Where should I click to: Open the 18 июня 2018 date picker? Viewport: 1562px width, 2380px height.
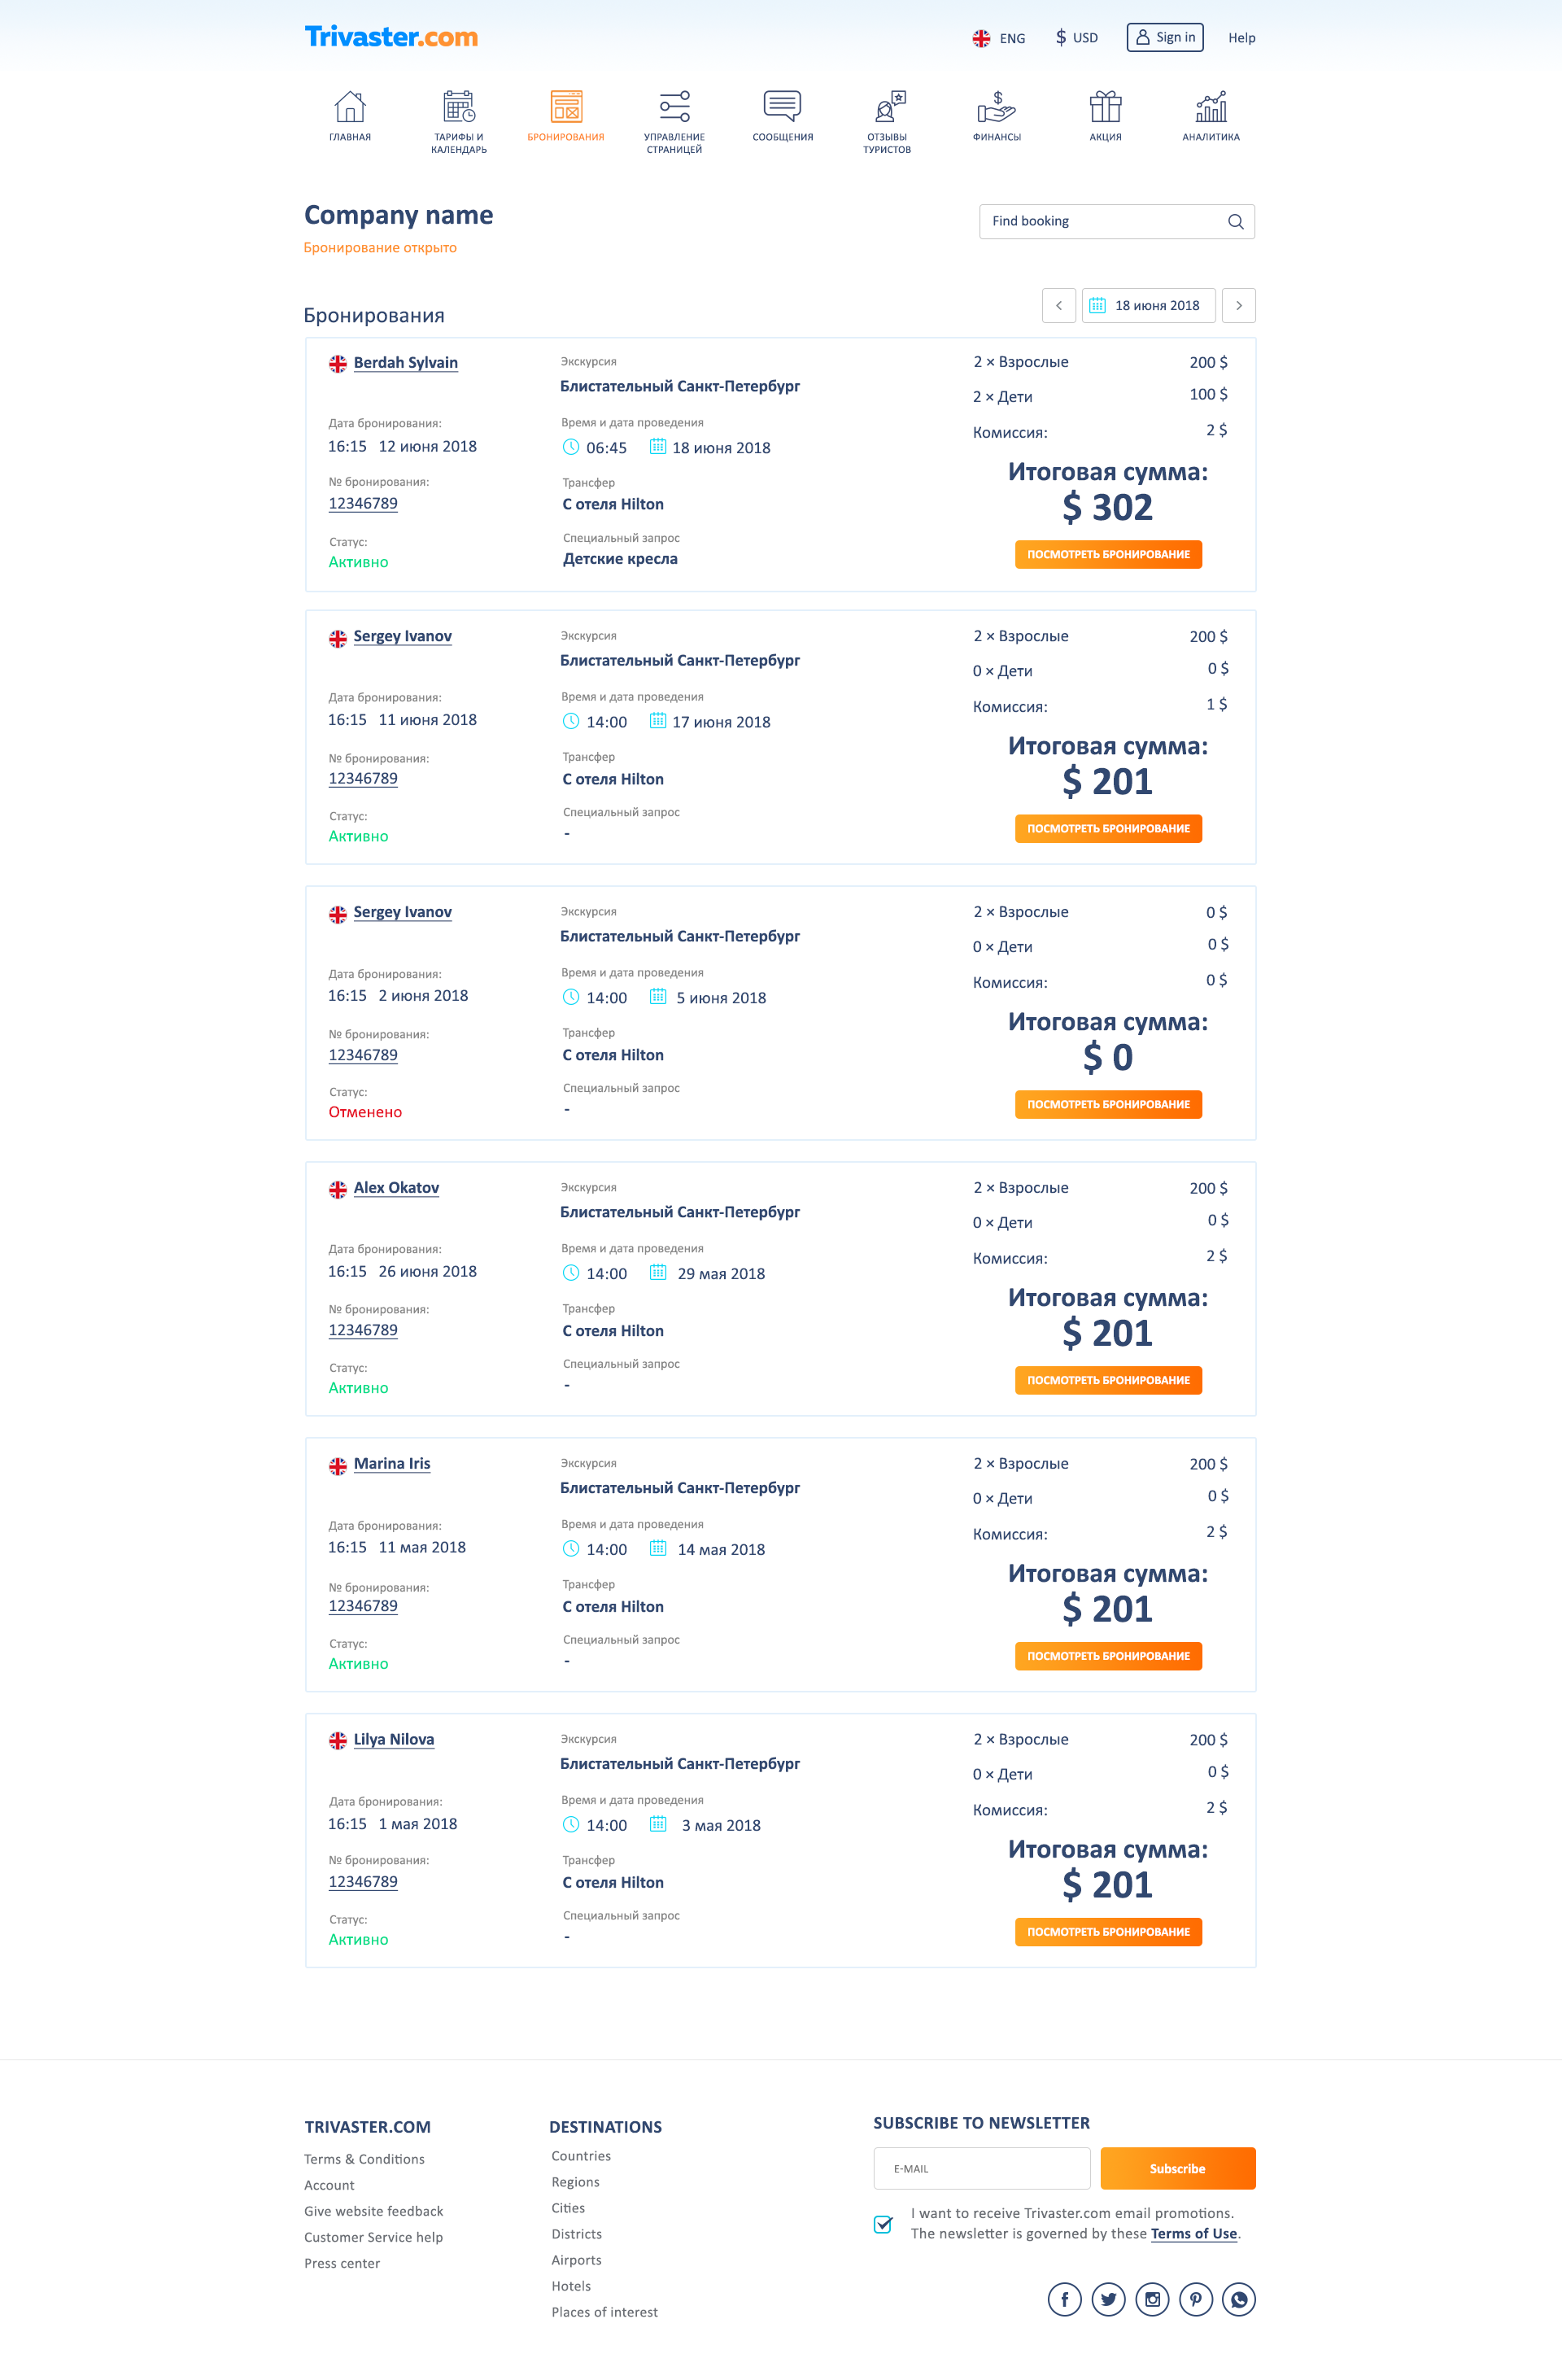click(1148, 305)
